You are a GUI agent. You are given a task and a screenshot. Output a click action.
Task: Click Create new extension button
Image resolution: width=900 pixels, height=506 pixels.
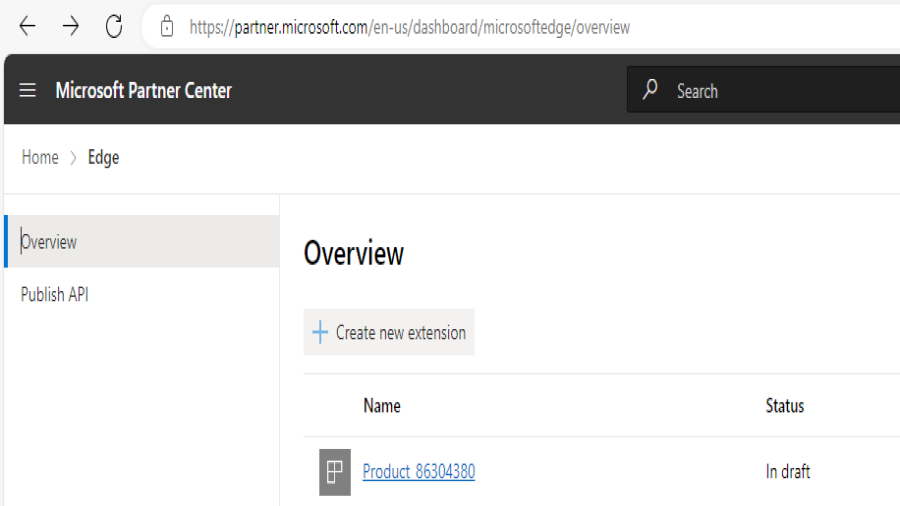click(389, 332)
